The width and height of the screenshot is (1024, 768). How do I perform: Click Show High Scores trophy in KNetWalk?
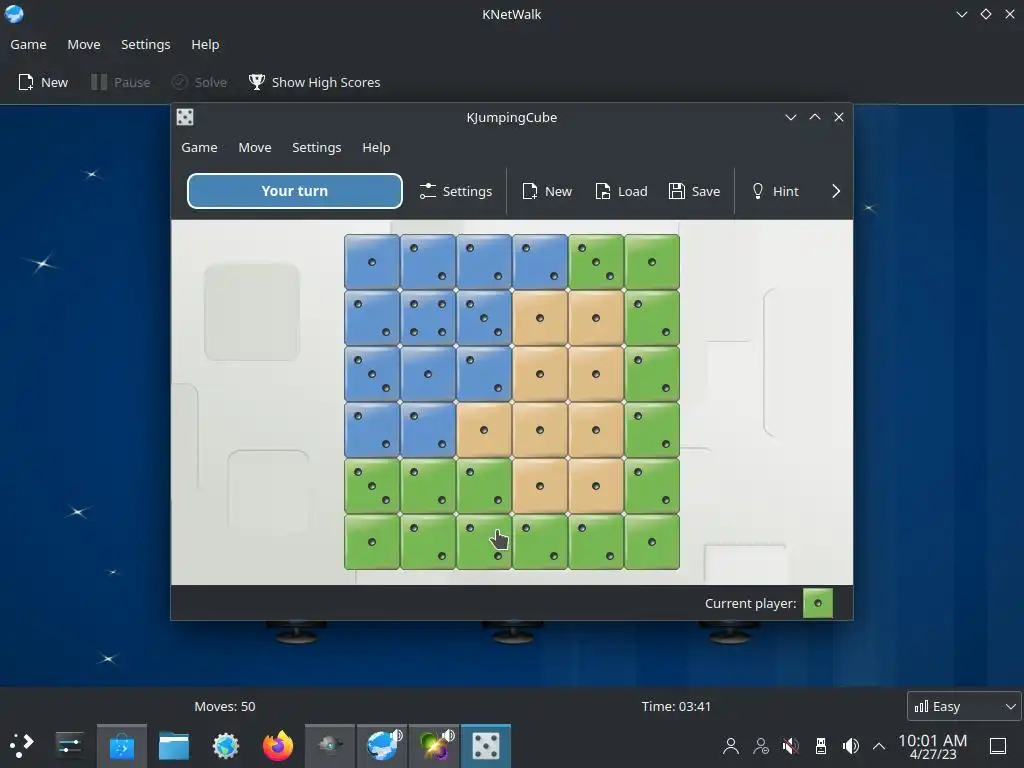pos(314,82)
